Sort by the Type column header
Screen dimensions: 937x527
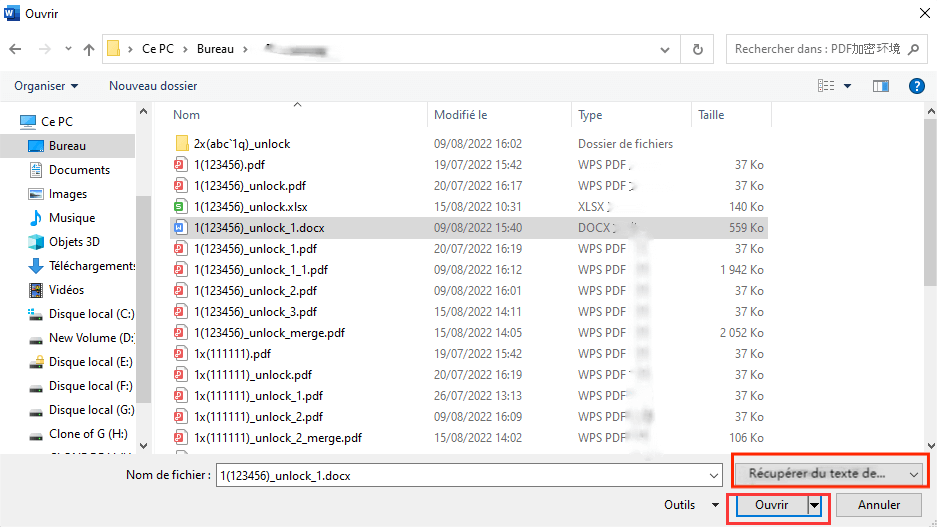(590, 115)
